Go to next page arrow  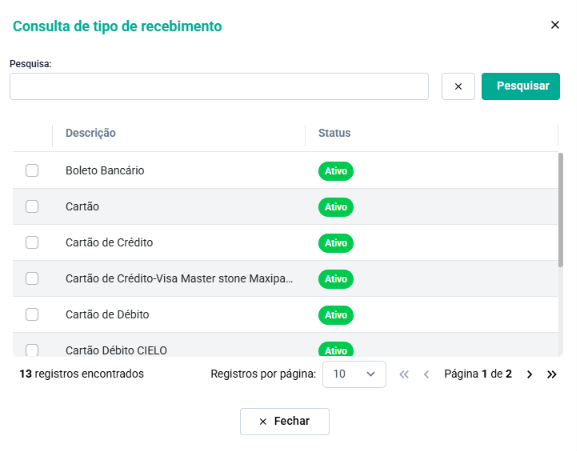529,374
